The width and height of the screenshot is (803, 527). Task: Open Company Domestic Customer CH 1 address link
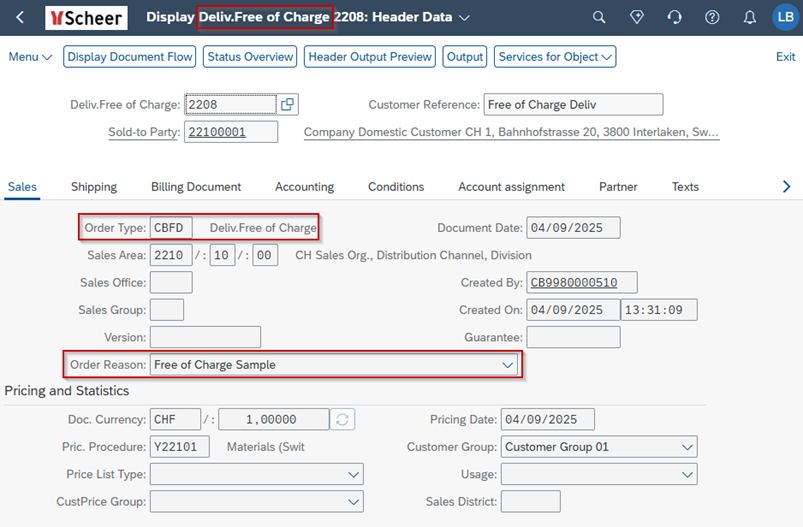pyautogui.click(x=511, y=132)
